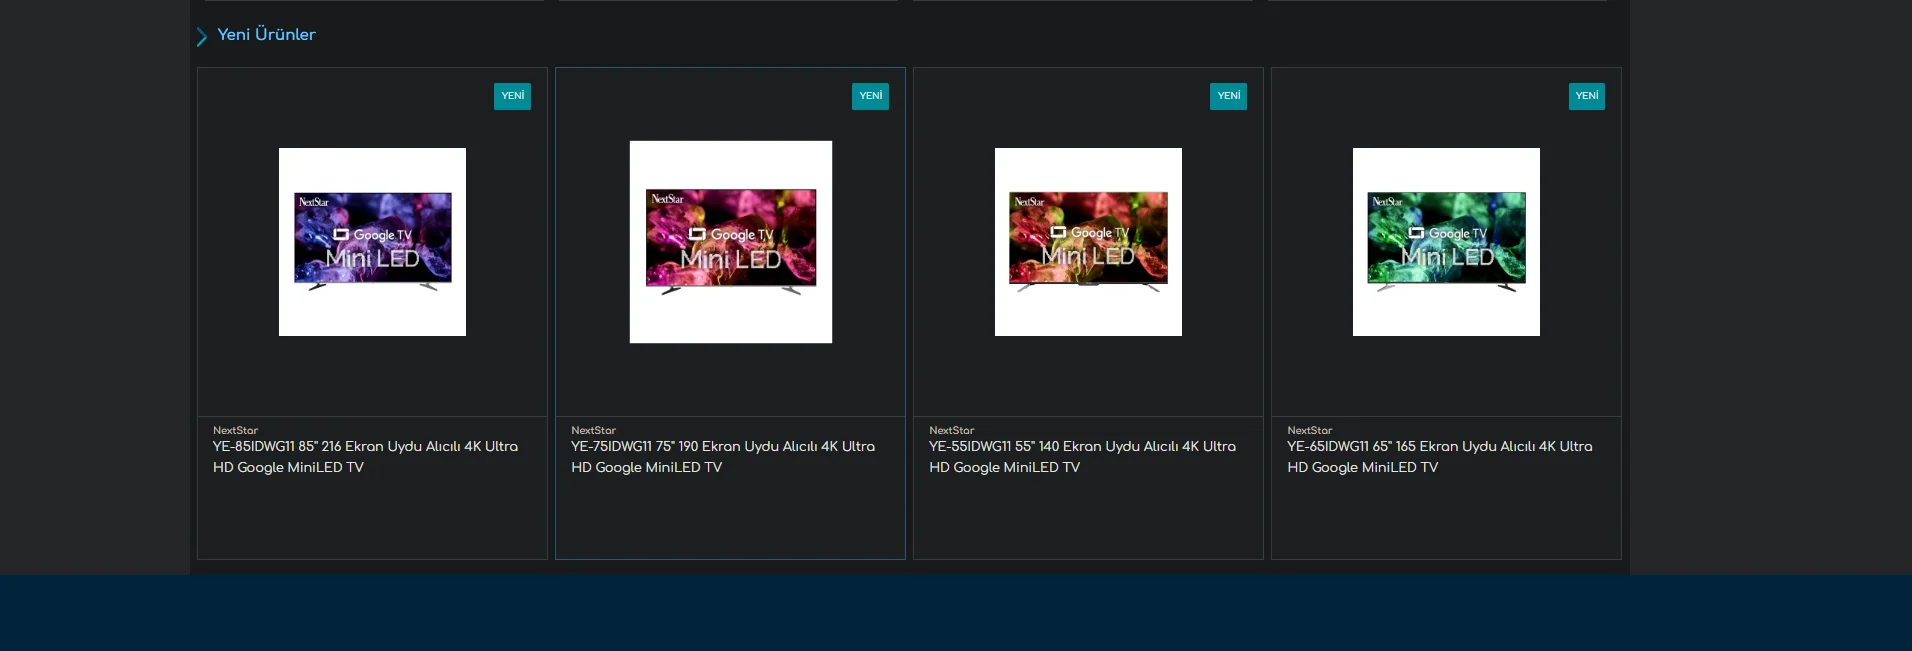This screenshot has height=651, width=1912.
Task: Open the YE-55IDWG11 55" TV product image
Action: (x=1088, y=242)
